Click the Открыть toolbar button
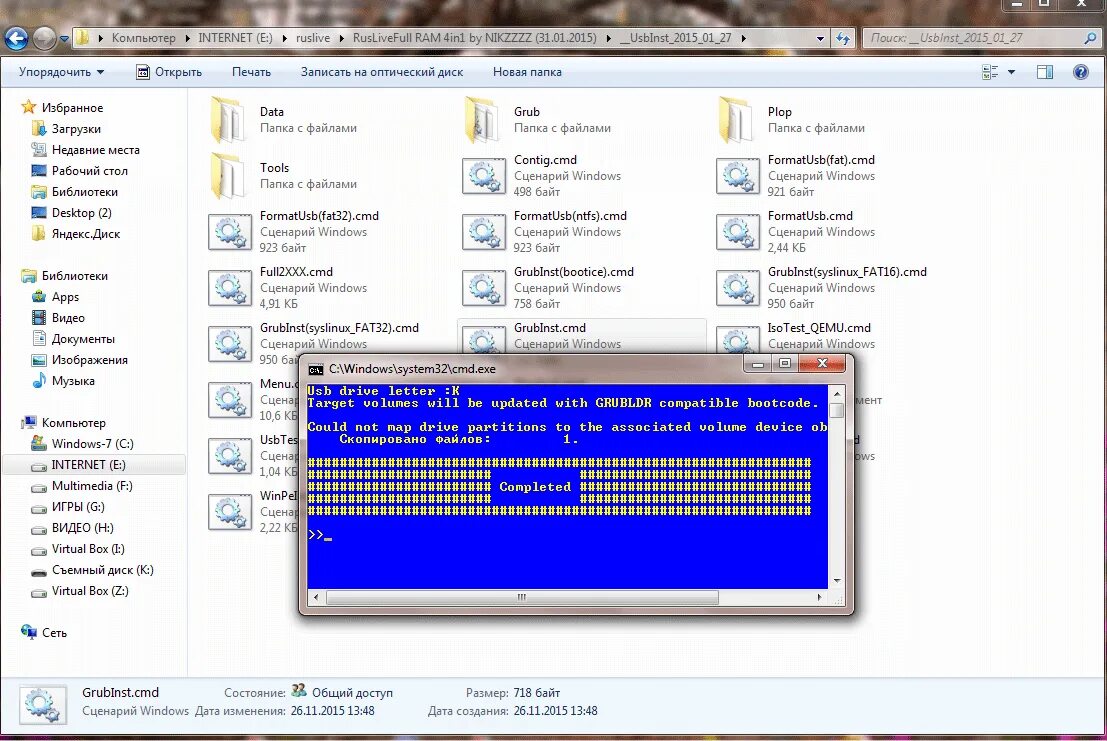 [169, 72]
